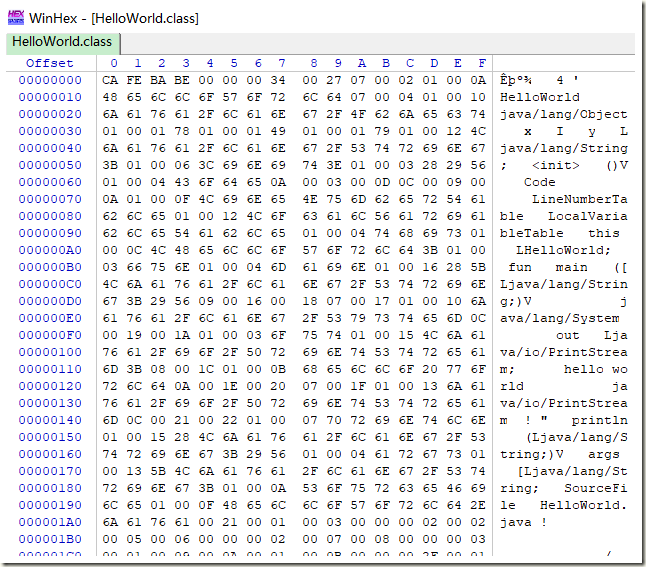Click ASCII text 'out'
This screenshot has width=646, height=567.
click(568, 335)
